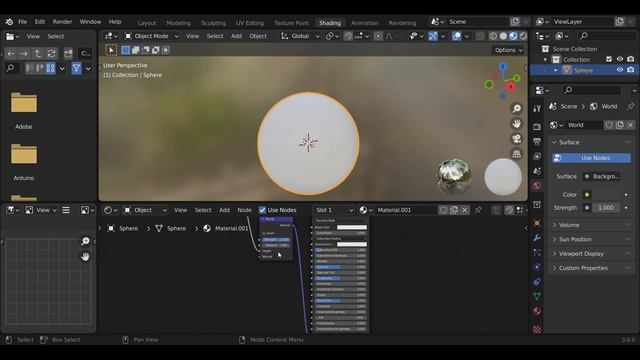Image resolution: width=640 pixels, height=360 pixels.
Task: Toggle Sphere visibility eye icon
Action: click(x=620, y=70)
